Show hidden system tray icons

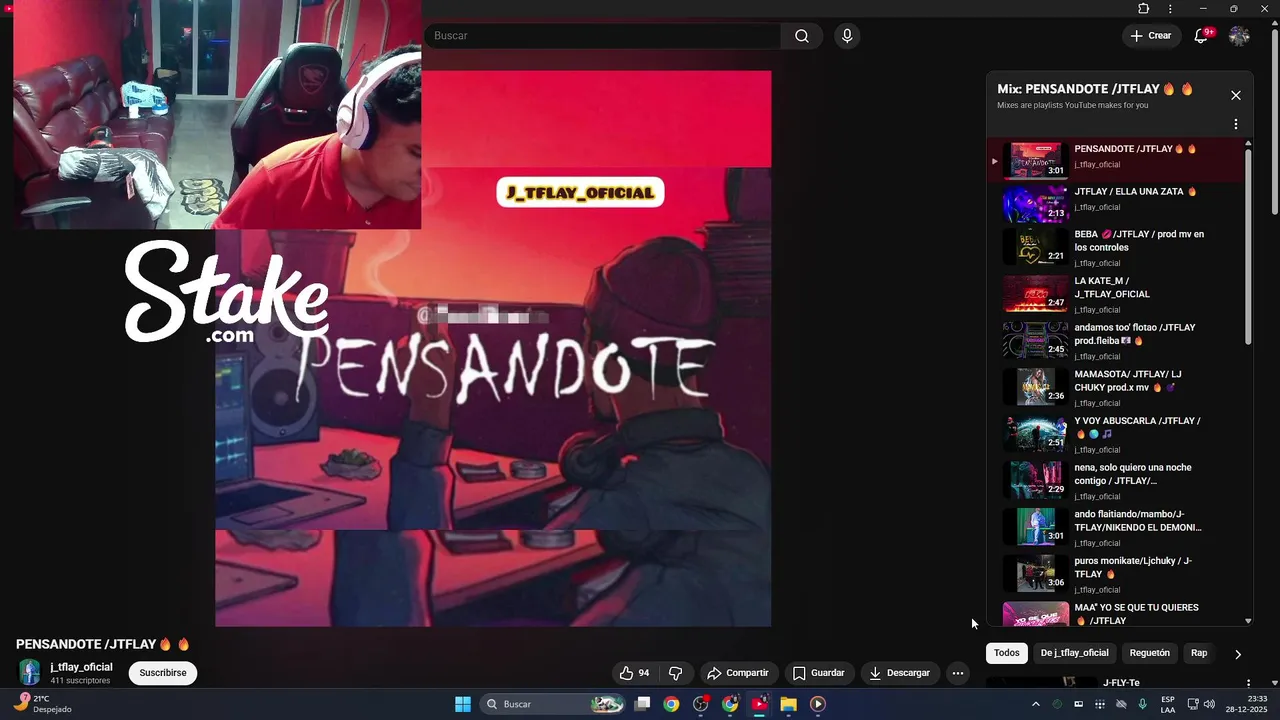click(x=1035, y=704)
